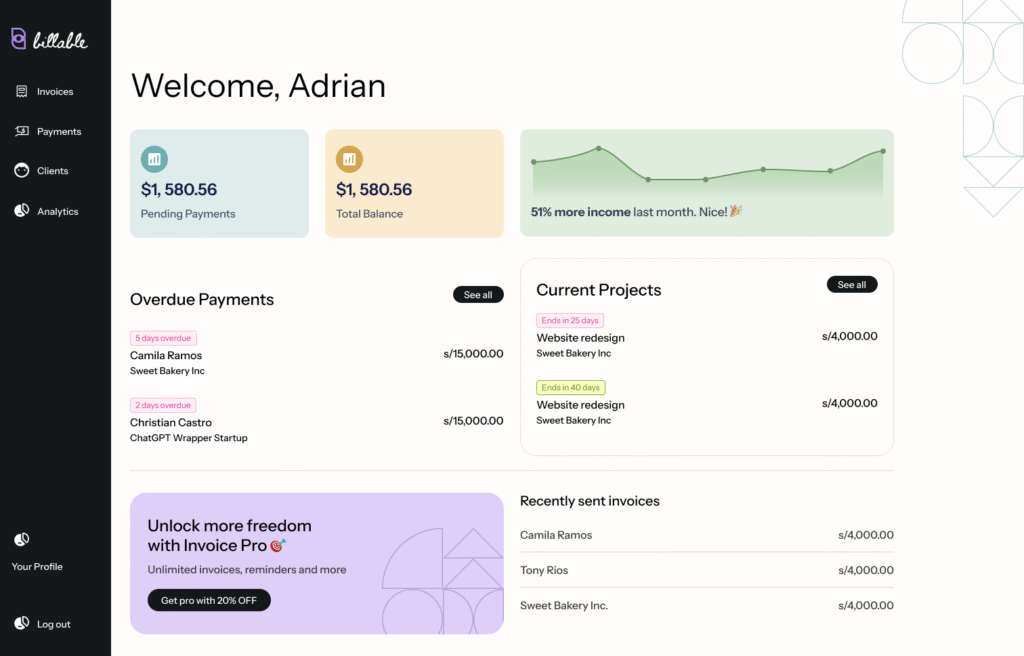Click the Analytics sidebar icon
1024x656 pixels.
21,211
